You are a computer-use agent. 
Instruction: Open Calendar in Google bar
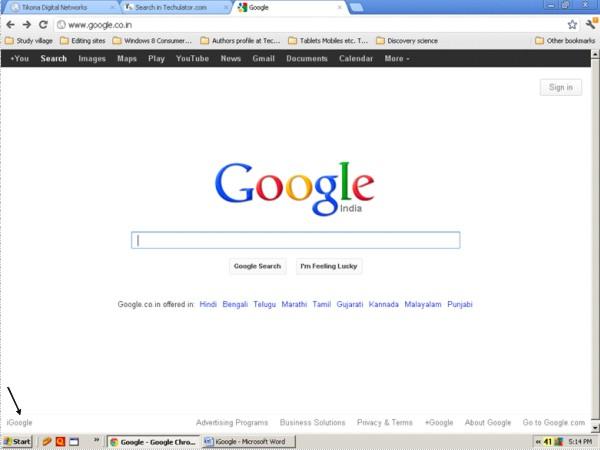click(x=355, y=59)
